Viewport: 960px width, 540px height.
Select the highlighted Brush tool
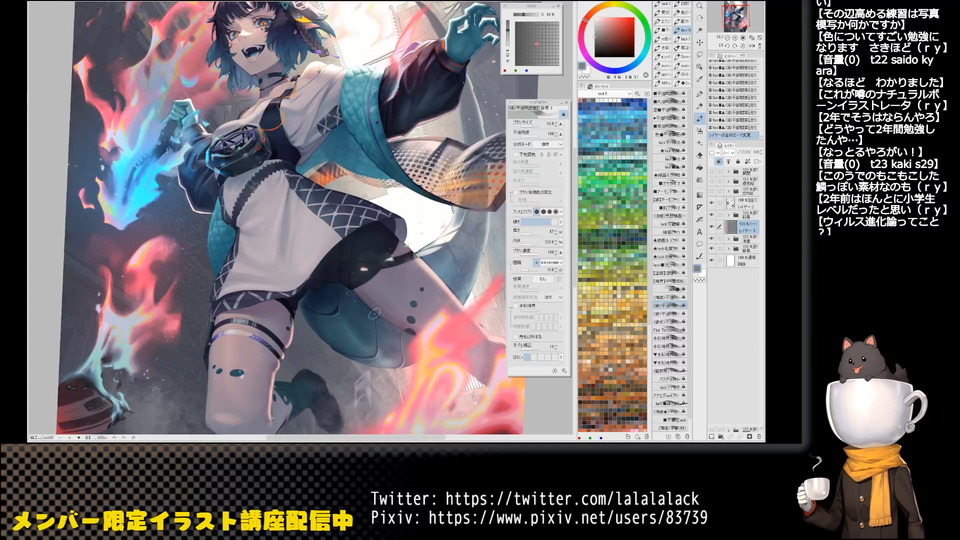pos(699,118)
